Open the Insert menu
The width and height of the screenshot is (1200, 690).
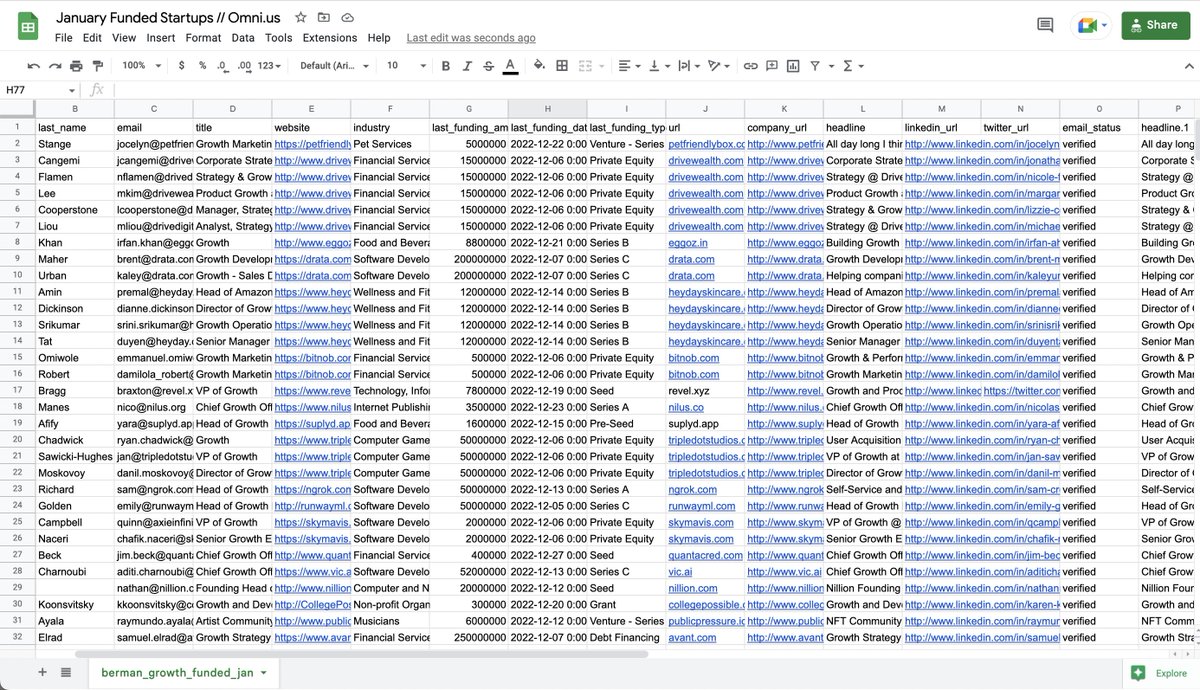tap(161, 38)
